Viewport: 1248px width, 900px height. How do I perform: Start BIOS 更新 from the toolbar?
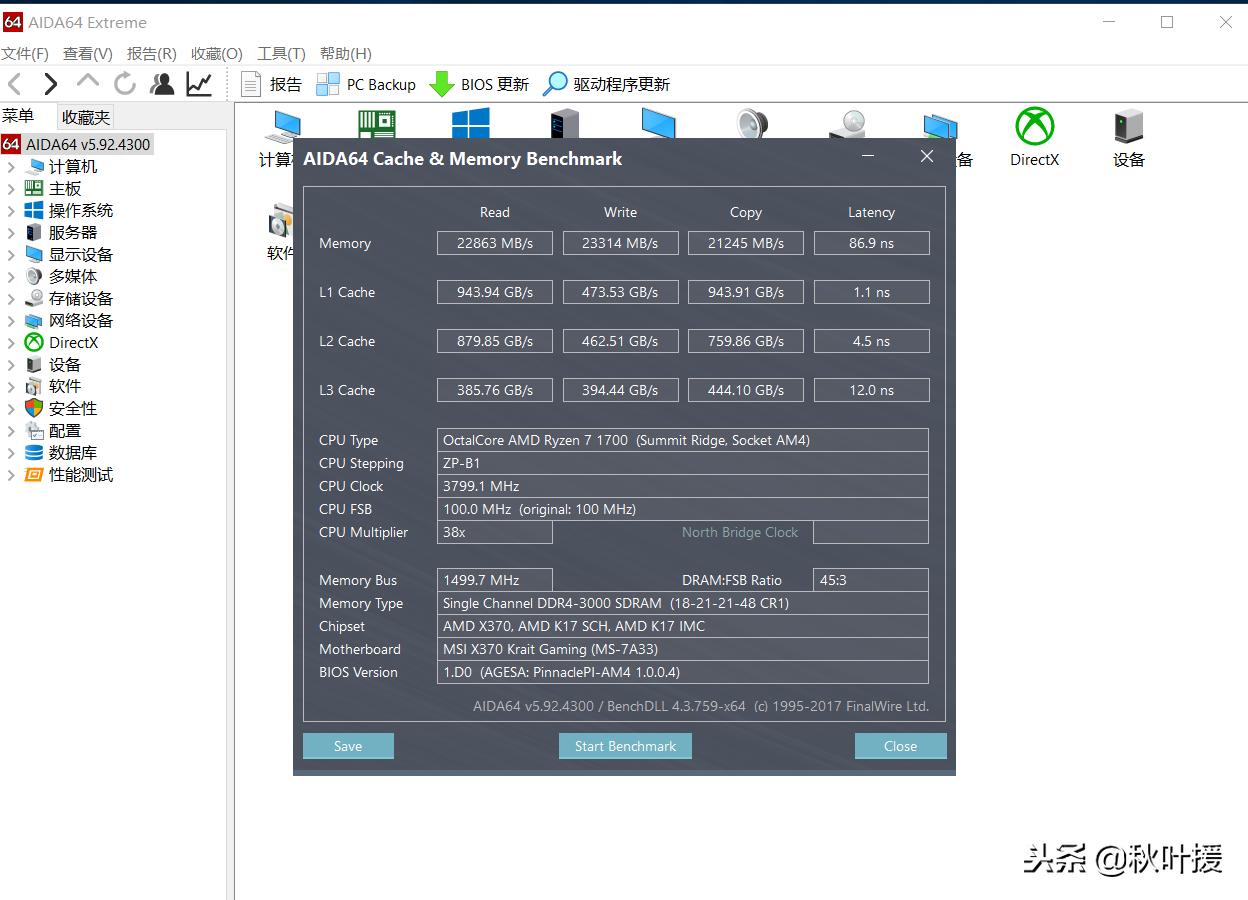479,84
